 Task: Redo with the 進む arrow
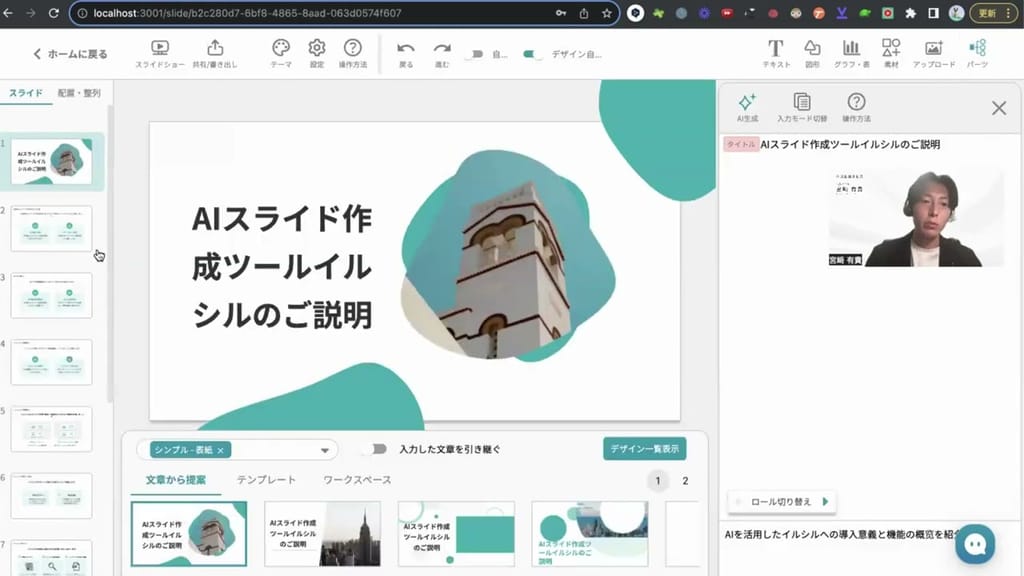coord(442,54)
